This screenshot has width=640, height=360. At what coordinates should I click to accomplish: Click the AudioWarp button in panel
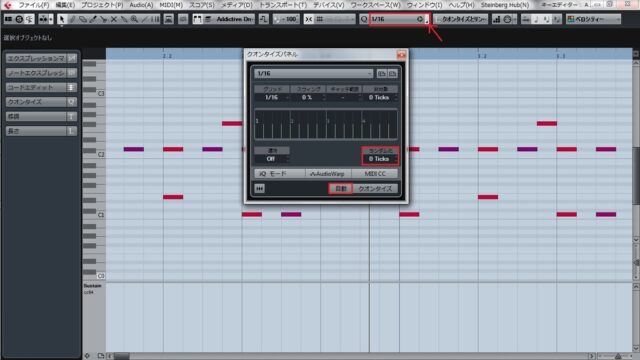point(329,173)
